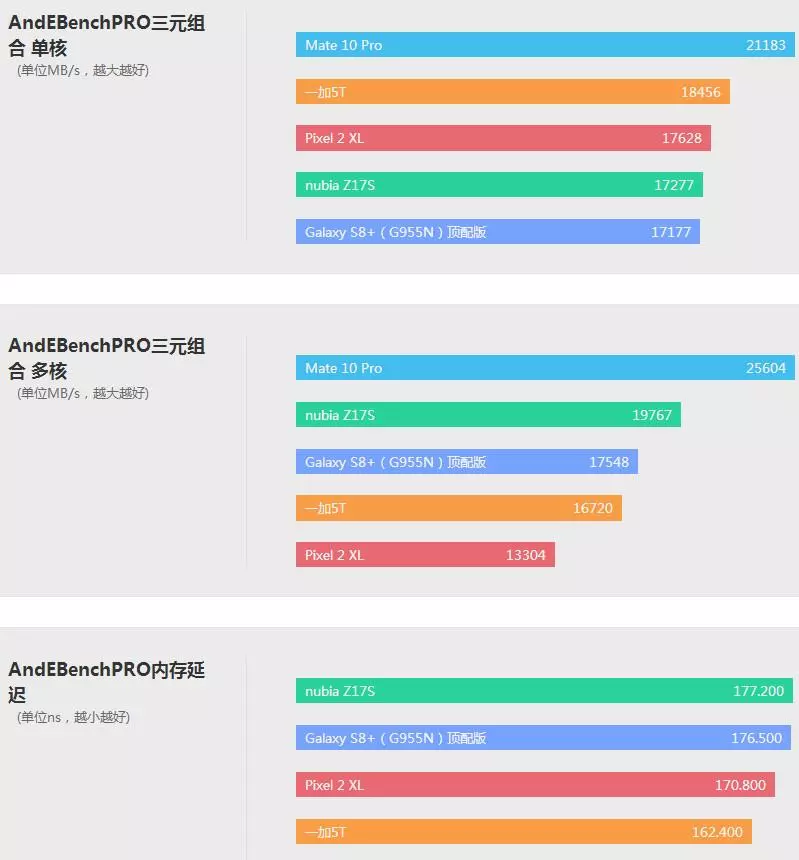Select the 一加5T bar scoring 16720

[459, 508]
